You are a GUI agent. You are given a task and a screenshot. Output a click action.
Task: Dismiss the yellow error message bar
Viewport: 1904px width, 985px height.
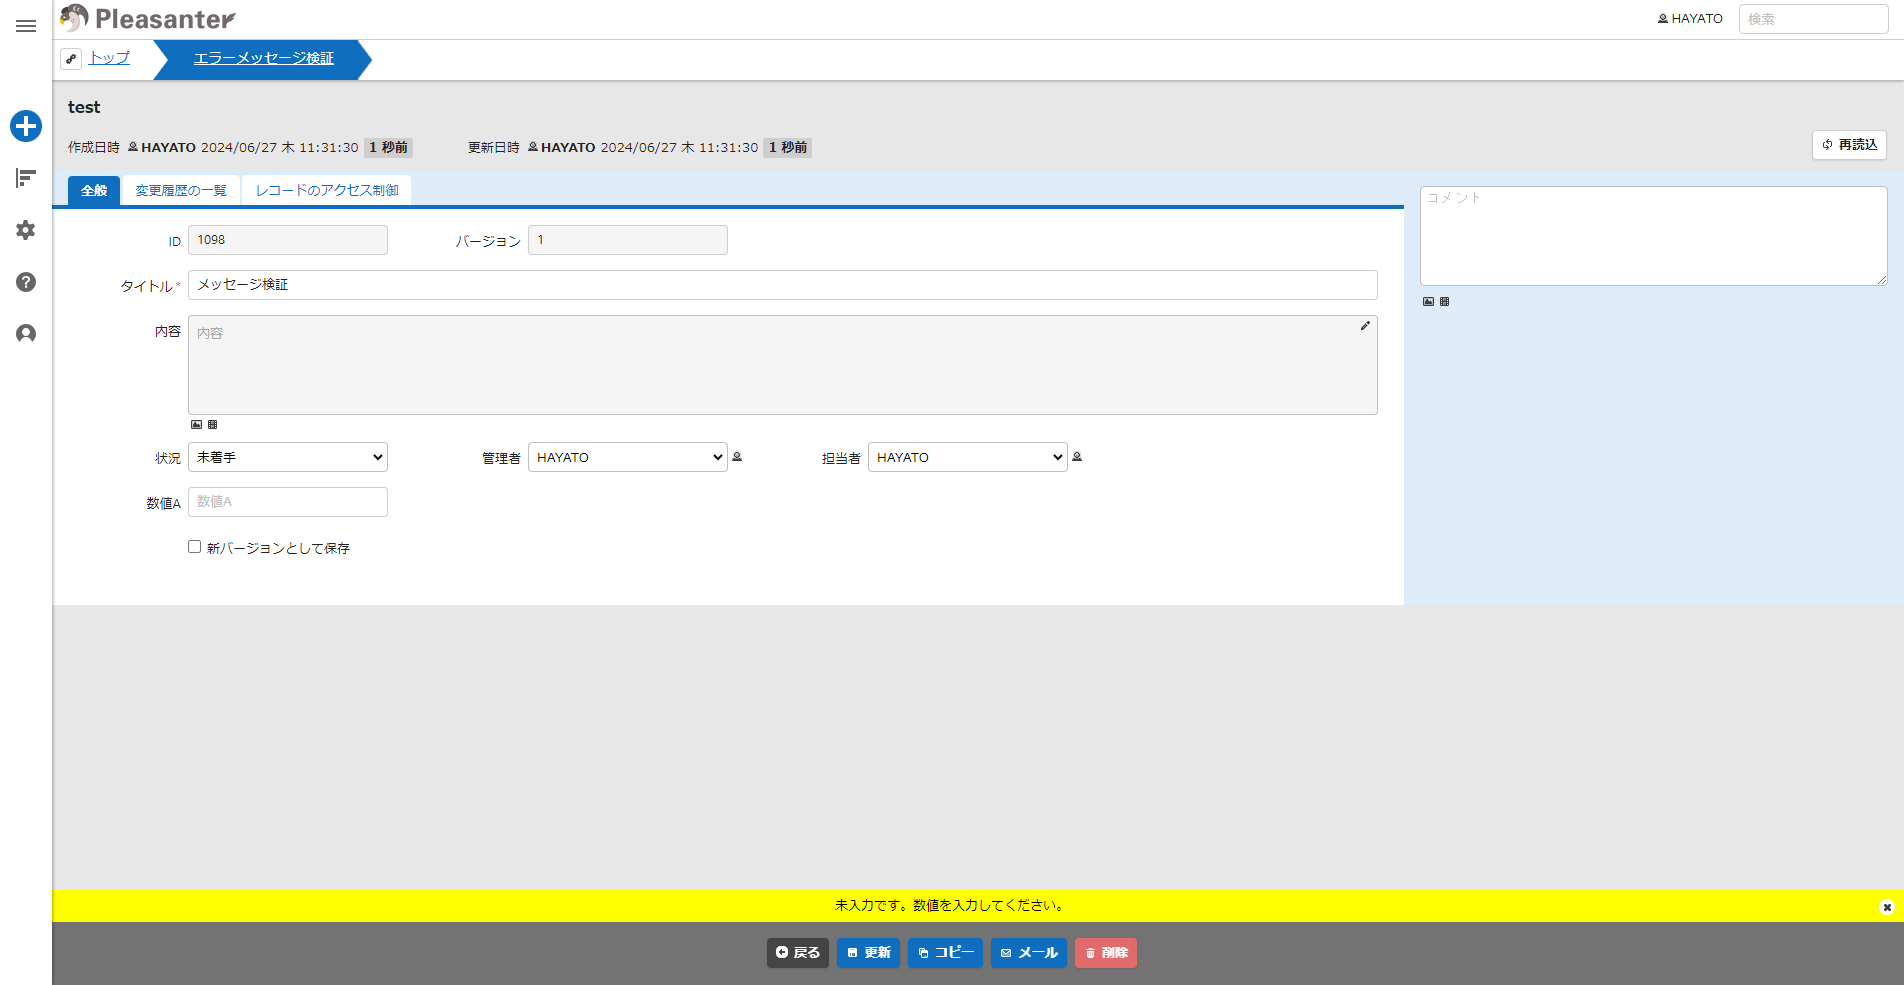[x=1887, y=907]
